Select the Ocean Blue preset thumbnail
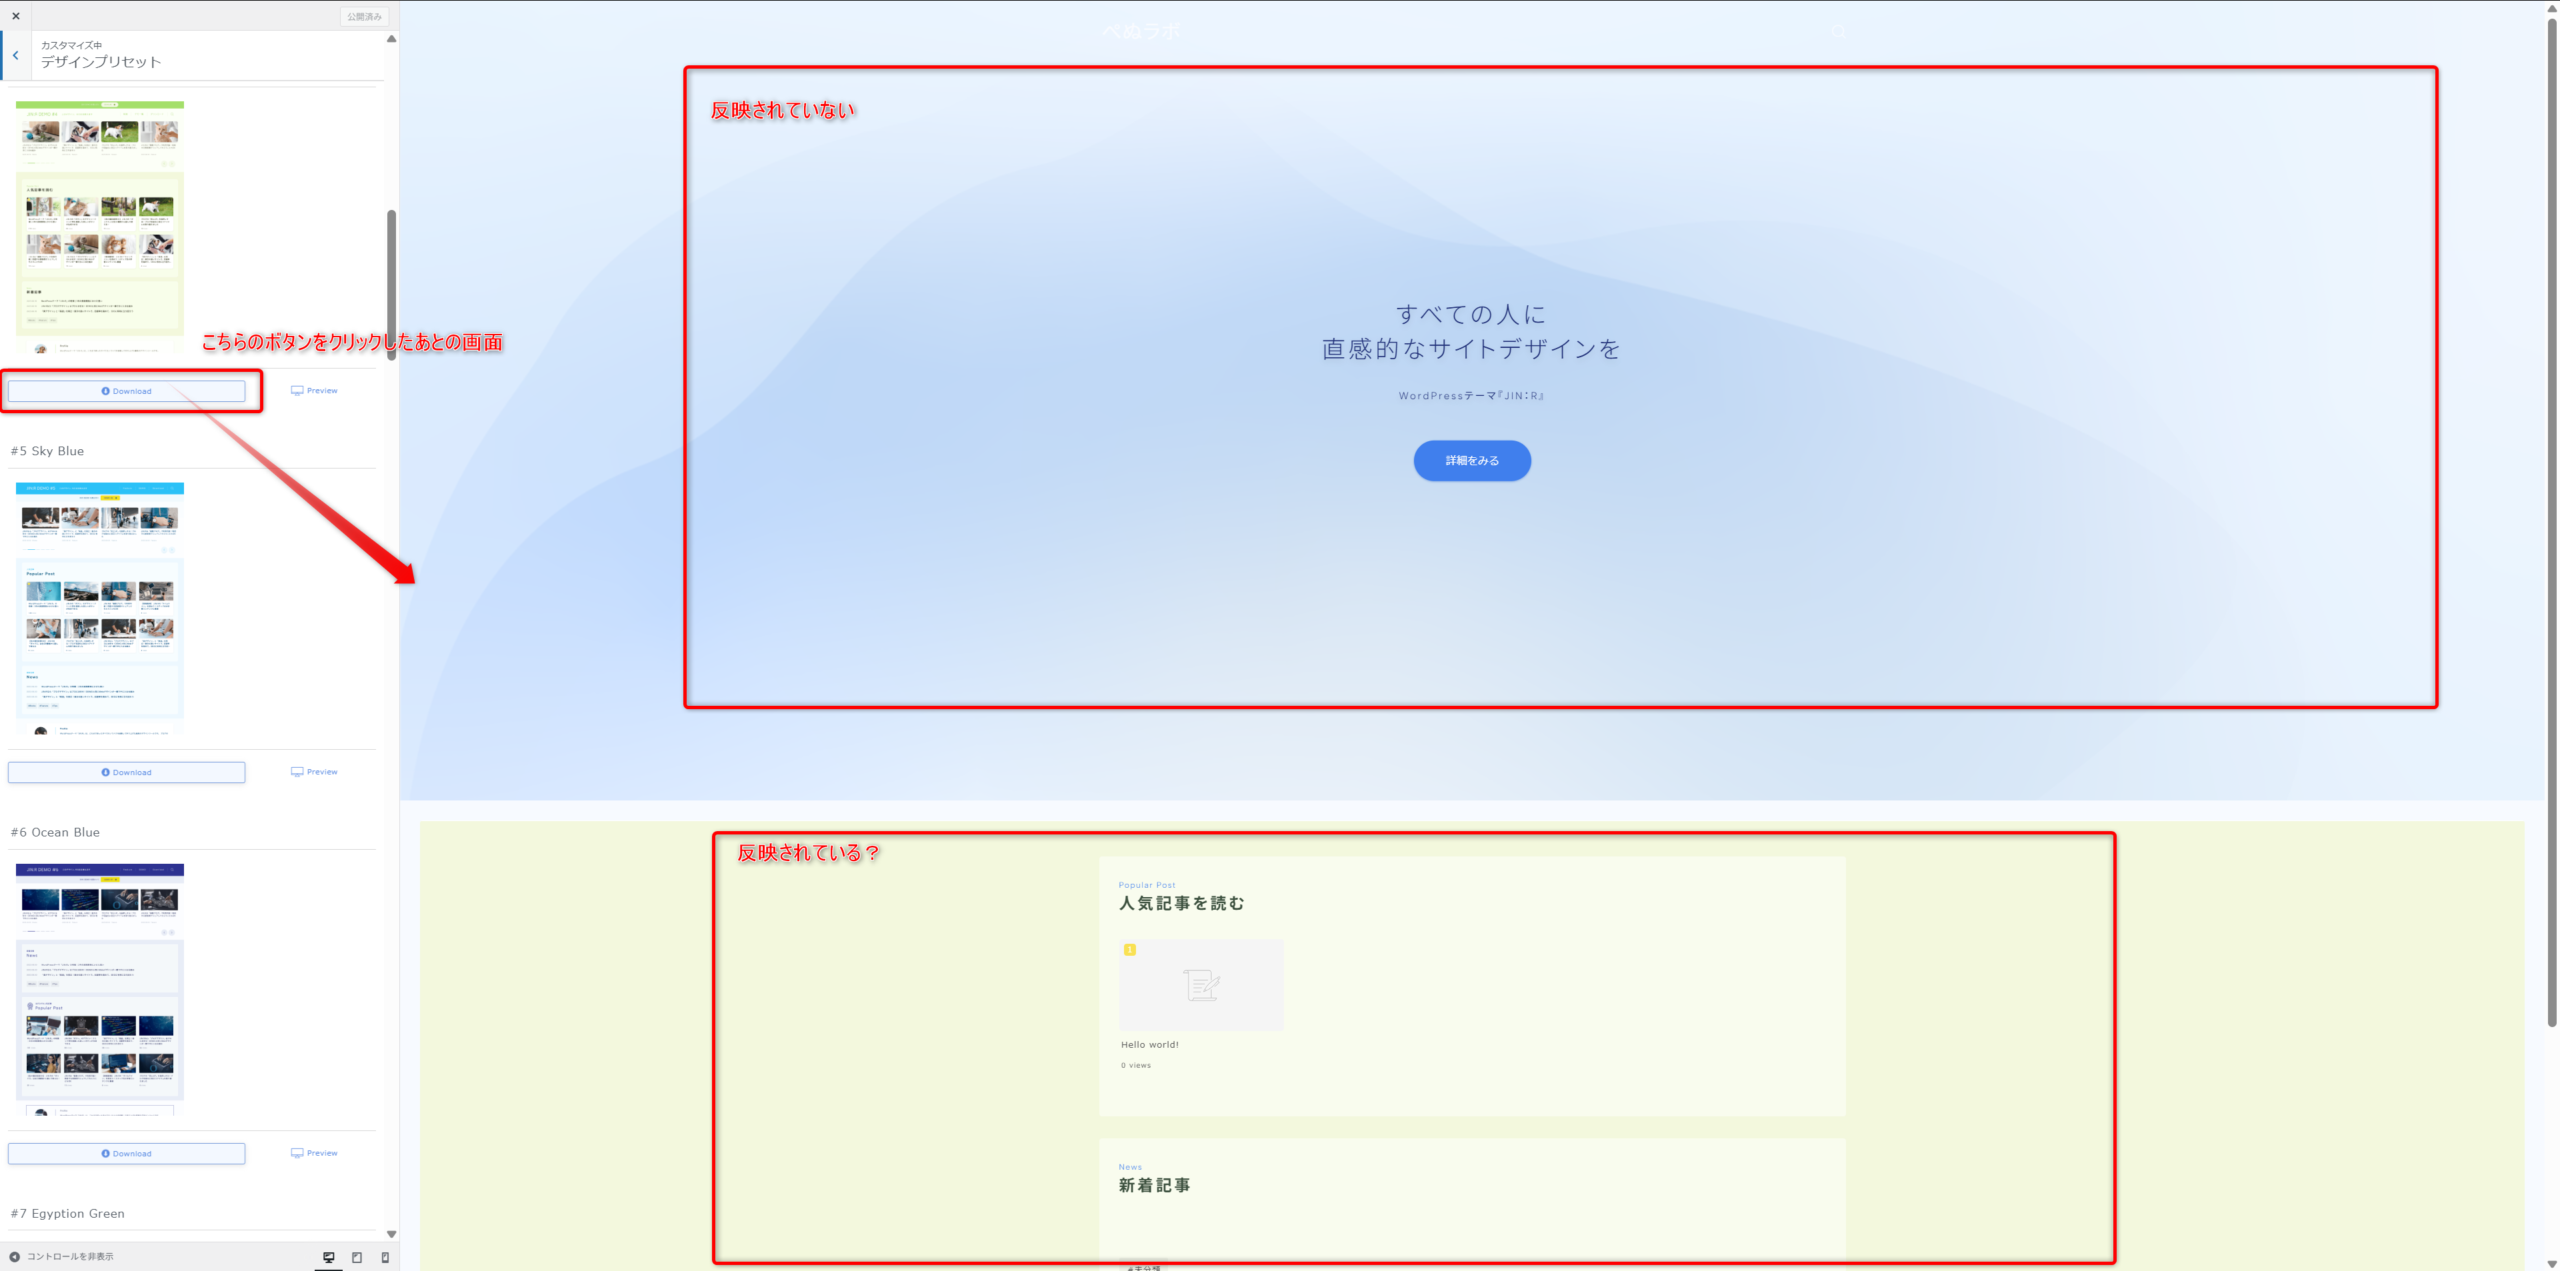Viewport: 2560px width, 1271px height. click(100, 989)
